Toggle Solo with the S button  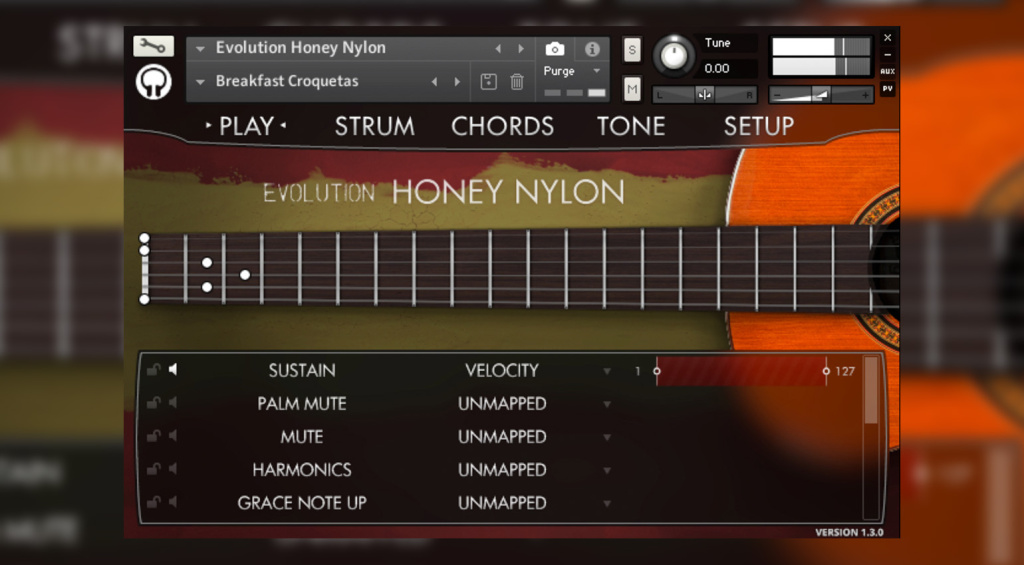[632, 50]
